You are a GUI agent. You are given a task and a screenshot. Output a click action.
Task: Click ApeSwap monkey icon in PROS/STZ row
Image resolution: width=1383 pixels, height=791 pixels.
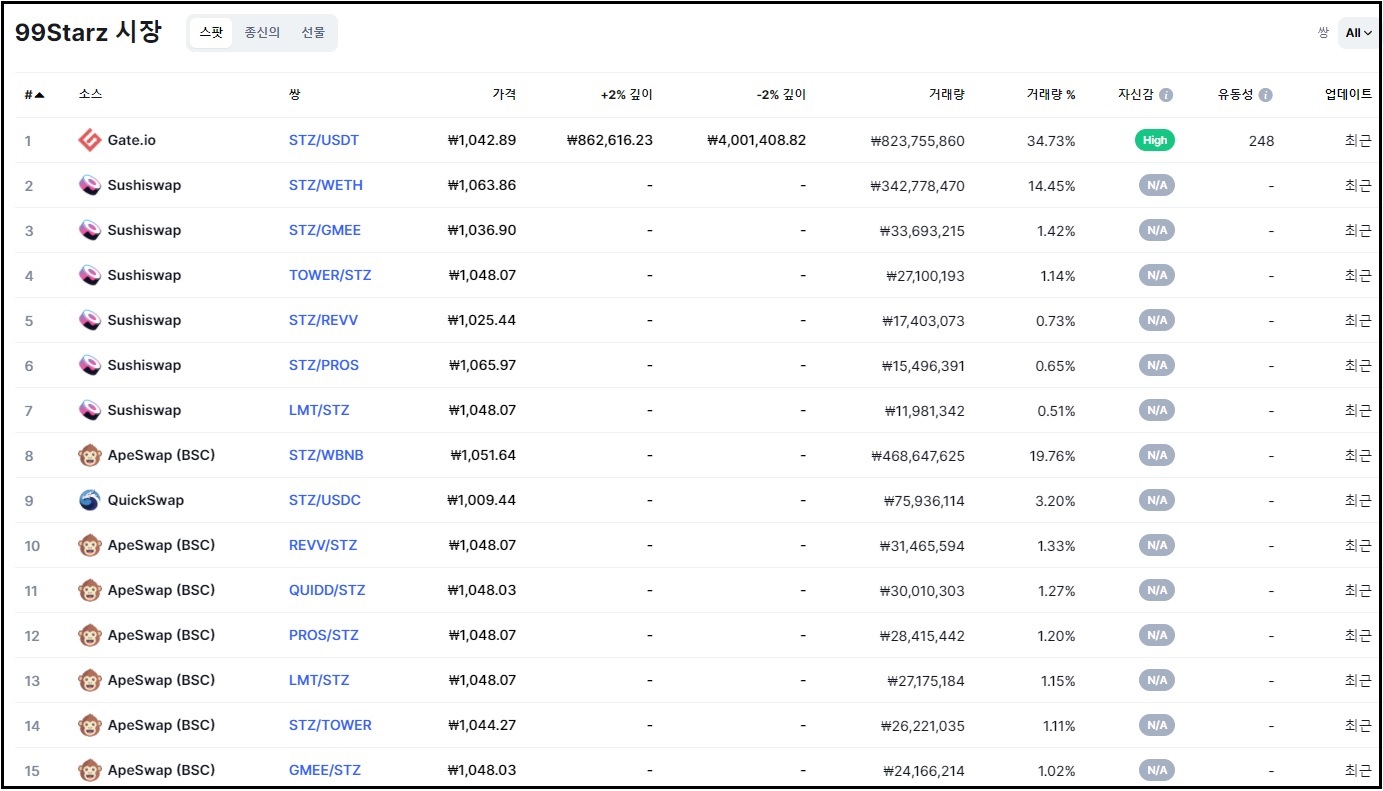90,635
